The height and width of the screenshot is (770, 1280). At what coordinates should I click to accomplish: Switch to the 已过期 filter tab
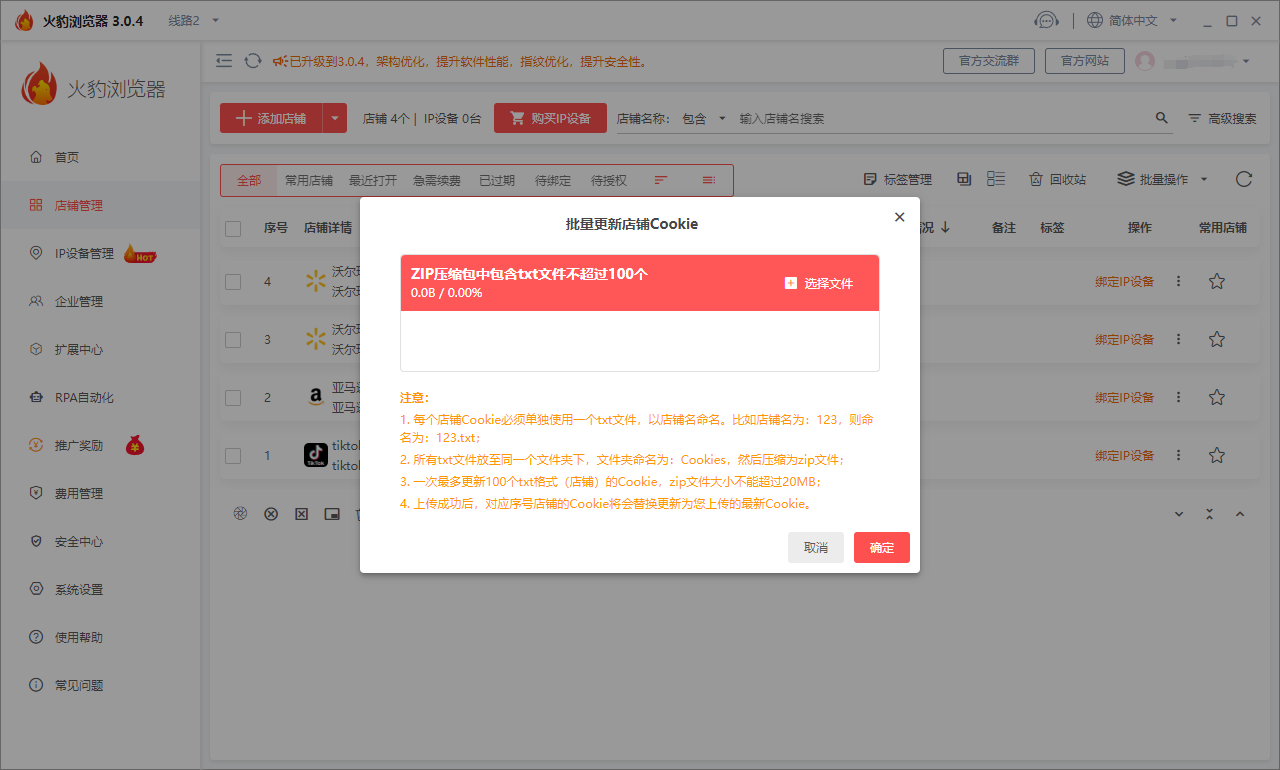(x=496, y=181)
